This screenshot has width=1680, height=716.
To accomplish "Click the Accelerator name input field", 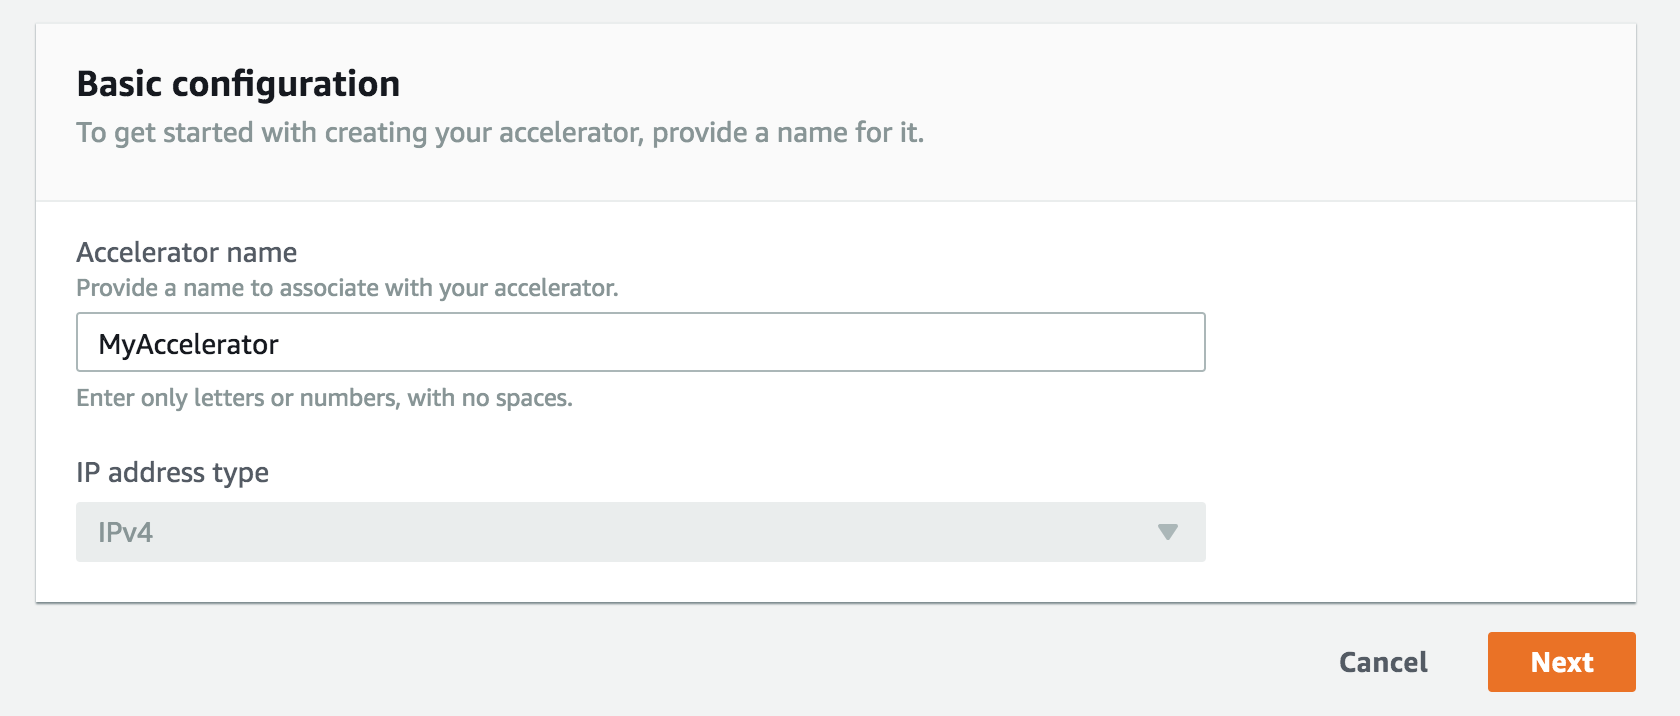I will pyautogui.click(x=641, y=342).
